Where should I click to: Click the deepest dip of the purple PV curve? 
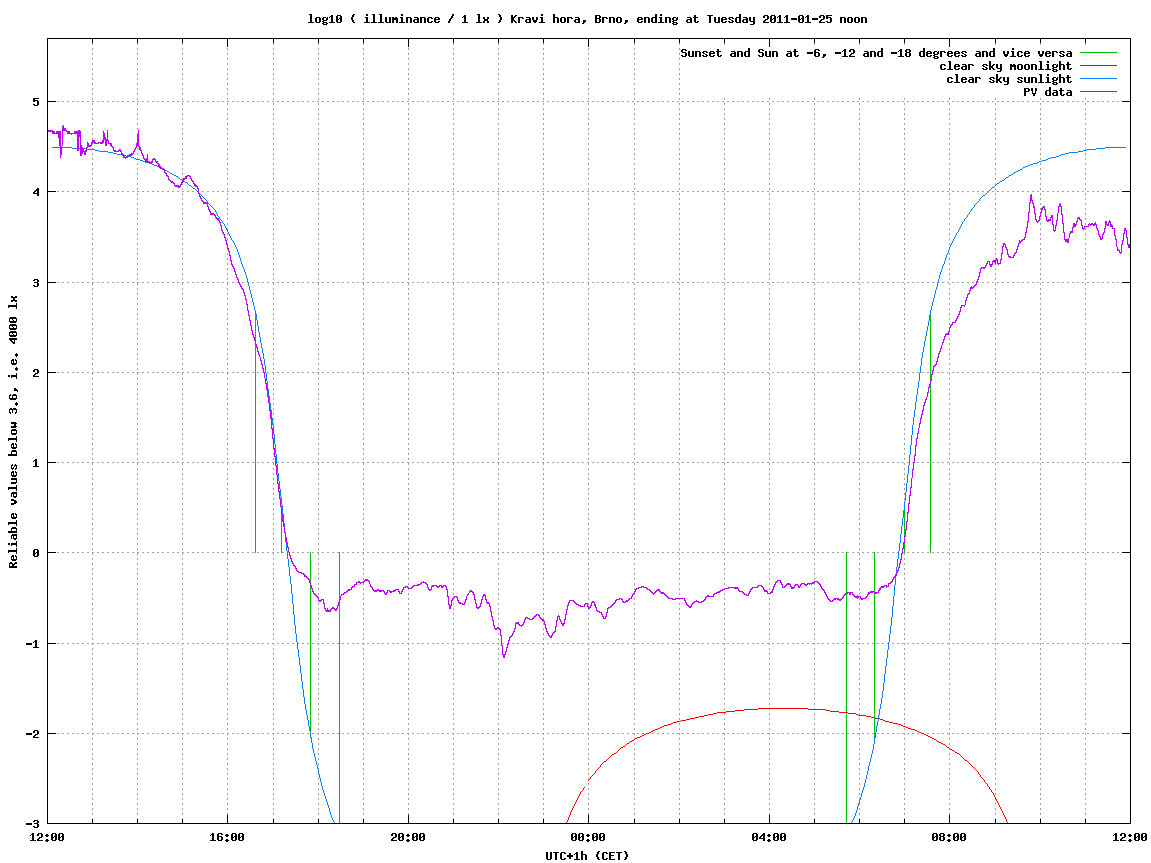(x=504, y=656)
